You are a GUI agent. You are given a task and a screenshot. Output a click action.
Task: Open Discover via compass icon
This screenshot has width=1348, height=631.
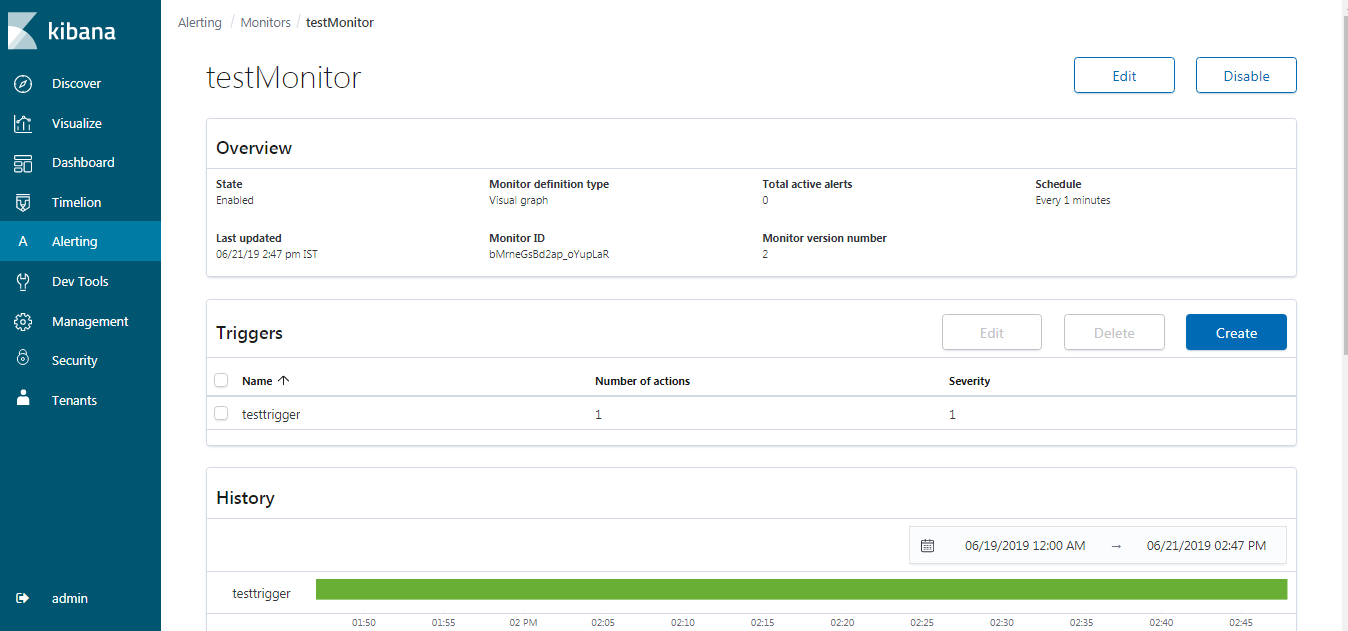tap(23, 84)
